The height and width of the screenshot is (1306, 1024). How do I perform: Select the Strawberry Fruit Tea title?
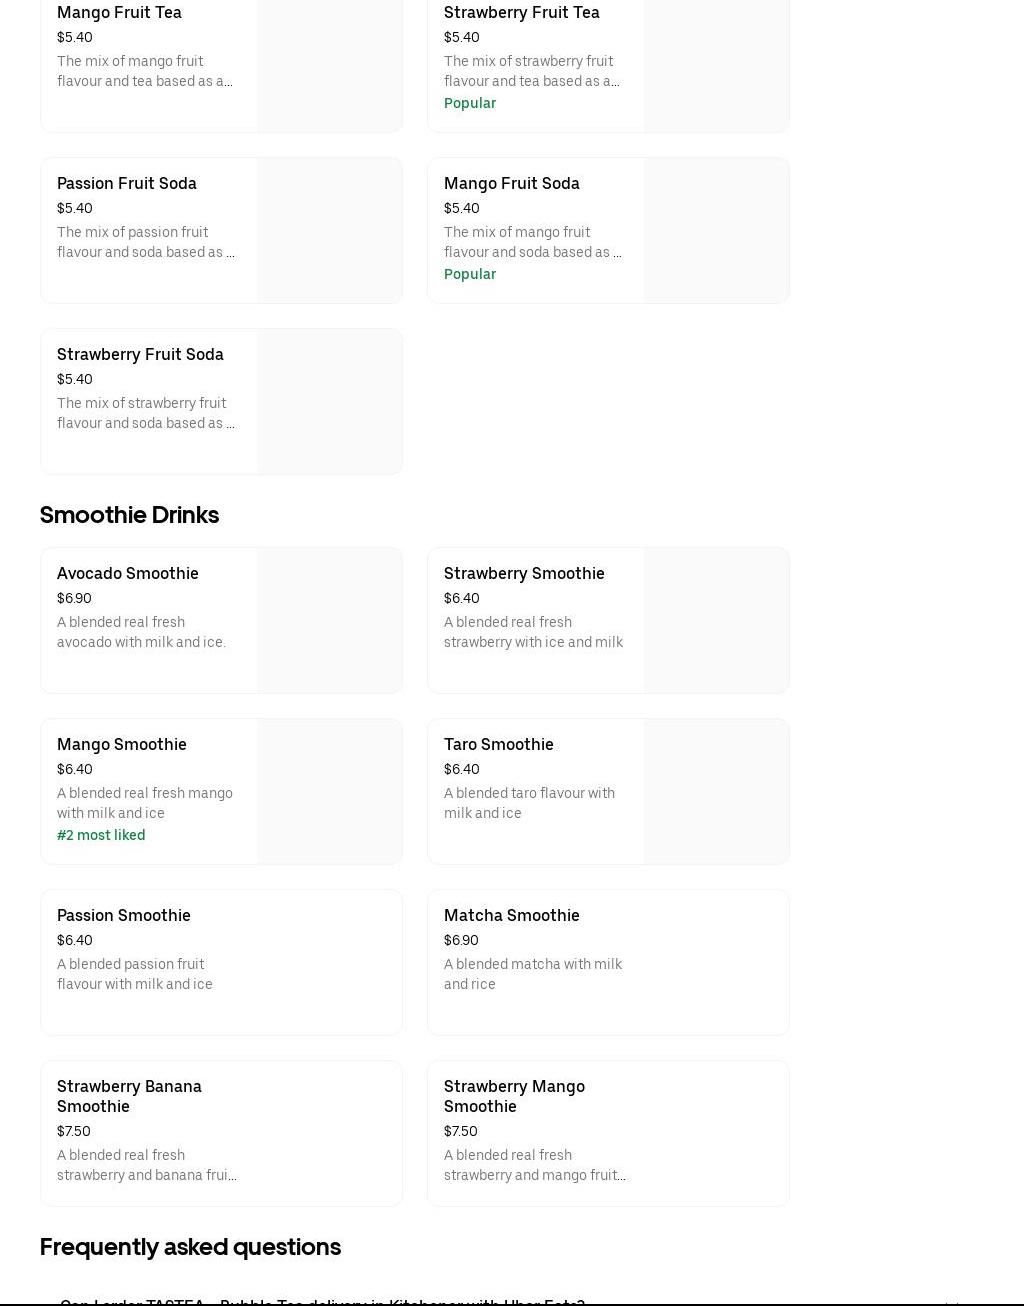pos(521,13)
